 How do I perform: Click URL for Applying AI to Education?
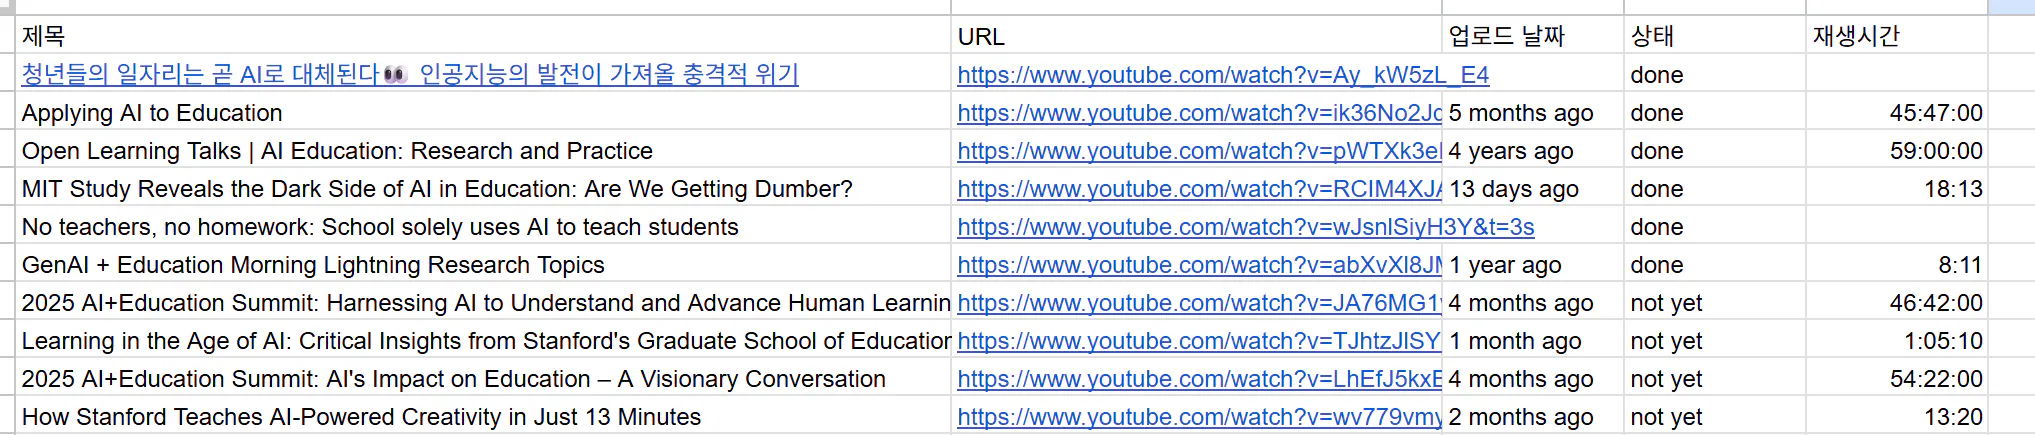tap(1198, 113)
